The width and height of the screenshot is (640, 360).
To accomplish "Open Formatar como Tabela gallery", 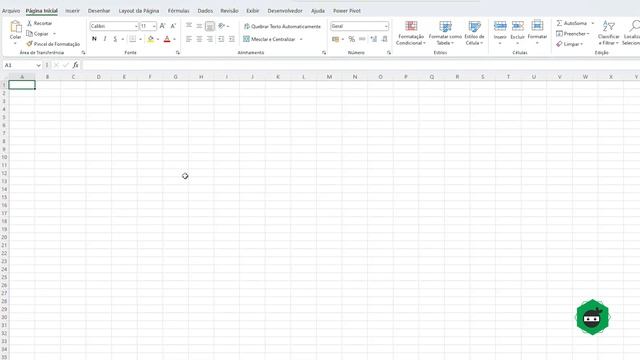I will pyautogui.click(x=445, y=33).
